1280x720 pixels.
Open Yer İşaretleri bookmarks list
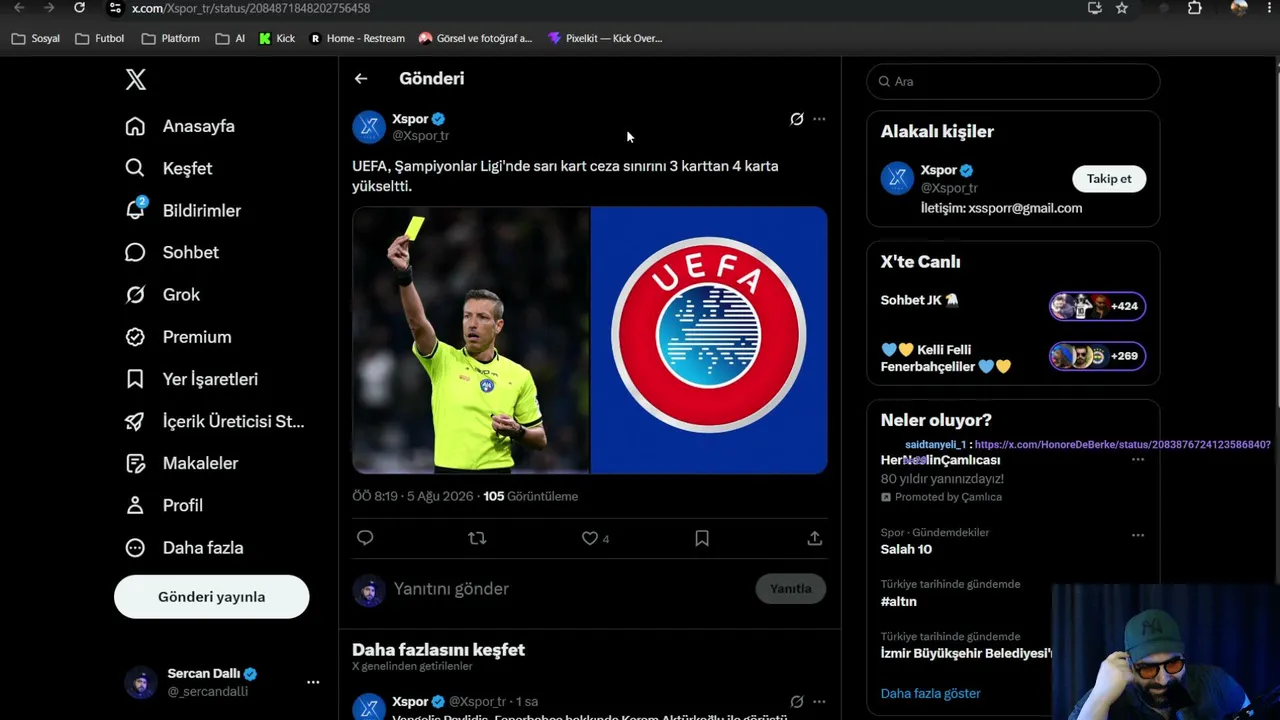pos(191,379)
